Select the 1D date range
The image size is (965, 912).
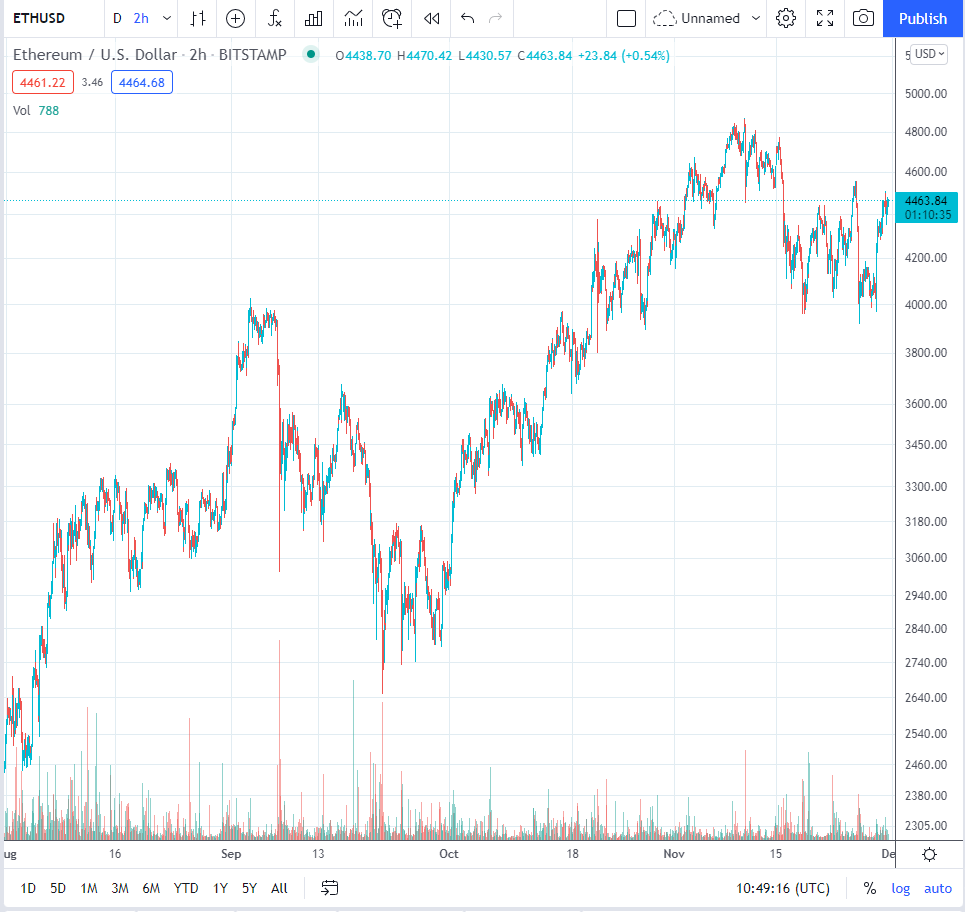pyautogui.click(x=28, y=888)
